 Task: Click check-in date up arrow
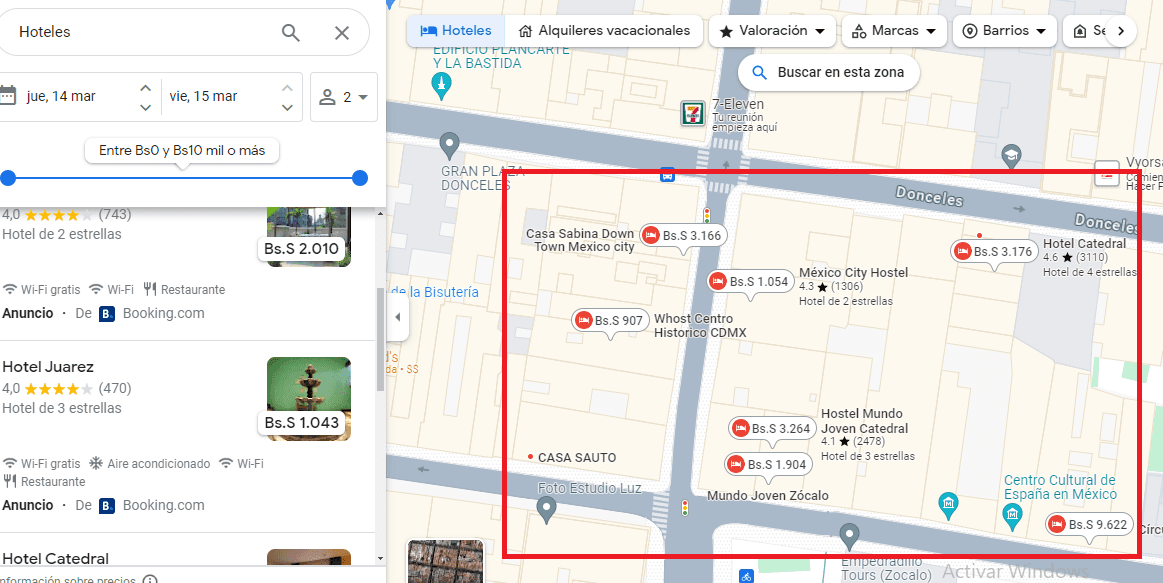[x=145, y=88]
